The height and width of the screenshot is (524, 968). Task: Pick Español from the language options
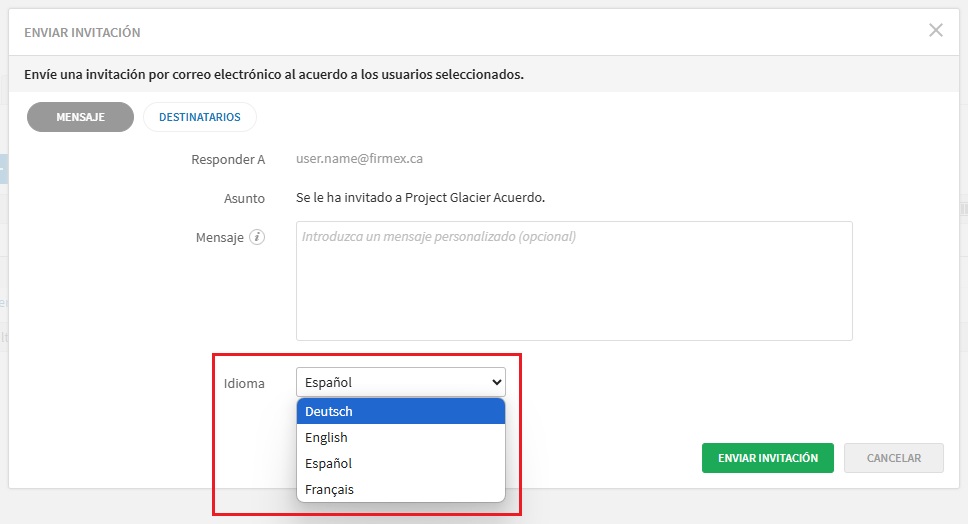(401, 463)
